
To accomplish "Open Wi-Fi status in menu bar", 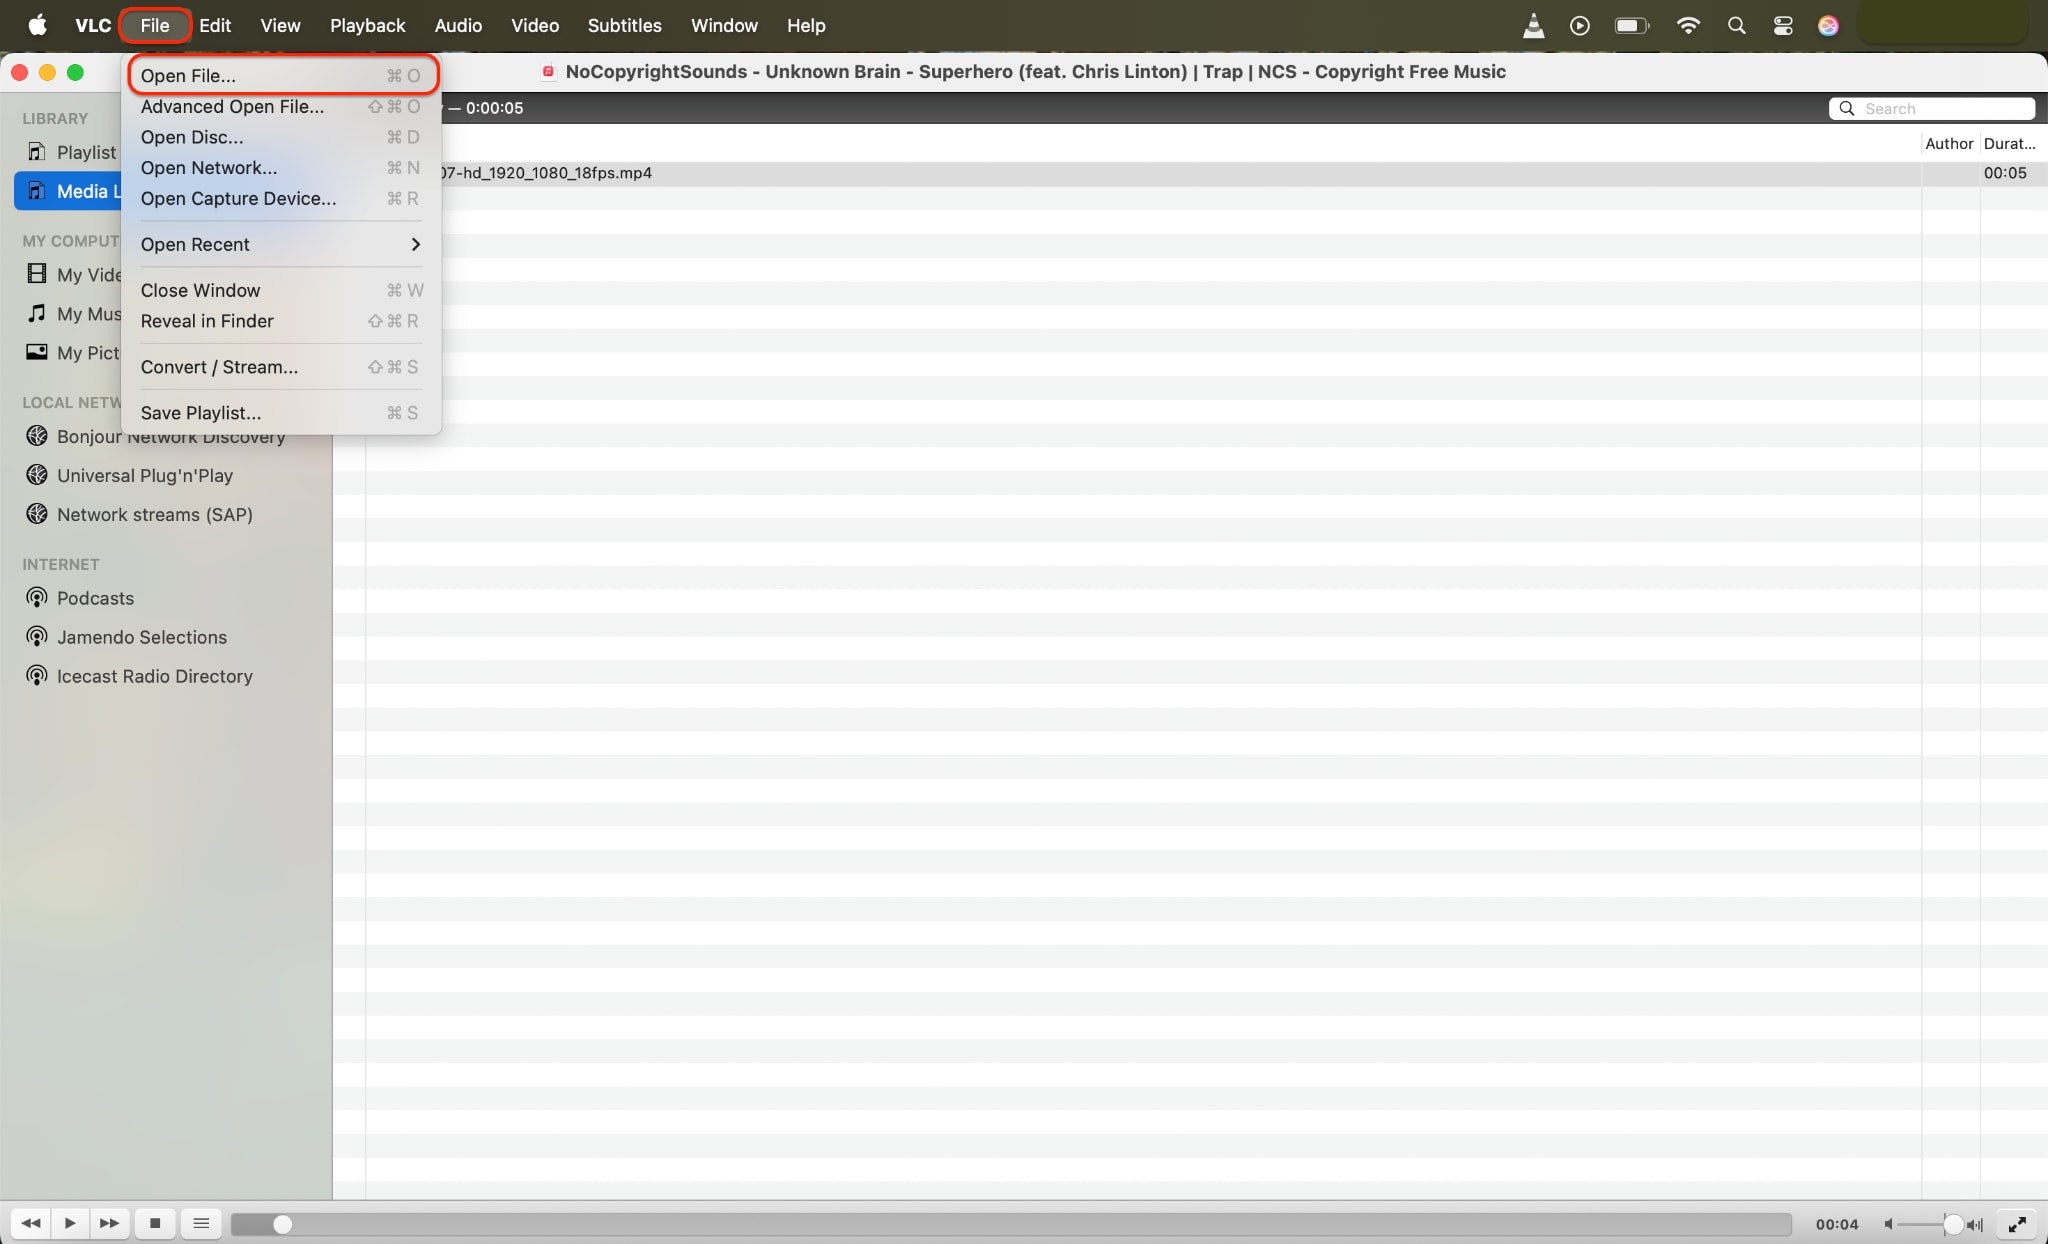I will pos(1688,26).
